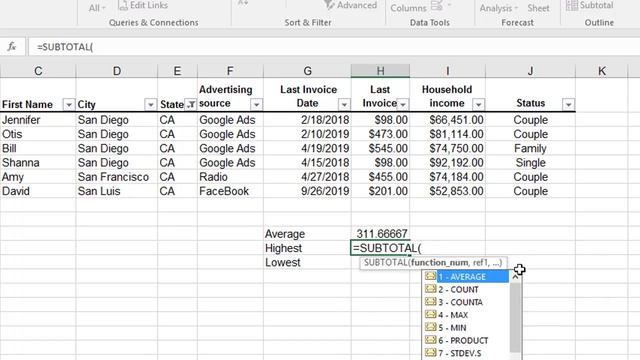Open City column filter dropdown
Viewport: 640px width, 360px height.
pyautogui.click(x=151, y=105)
